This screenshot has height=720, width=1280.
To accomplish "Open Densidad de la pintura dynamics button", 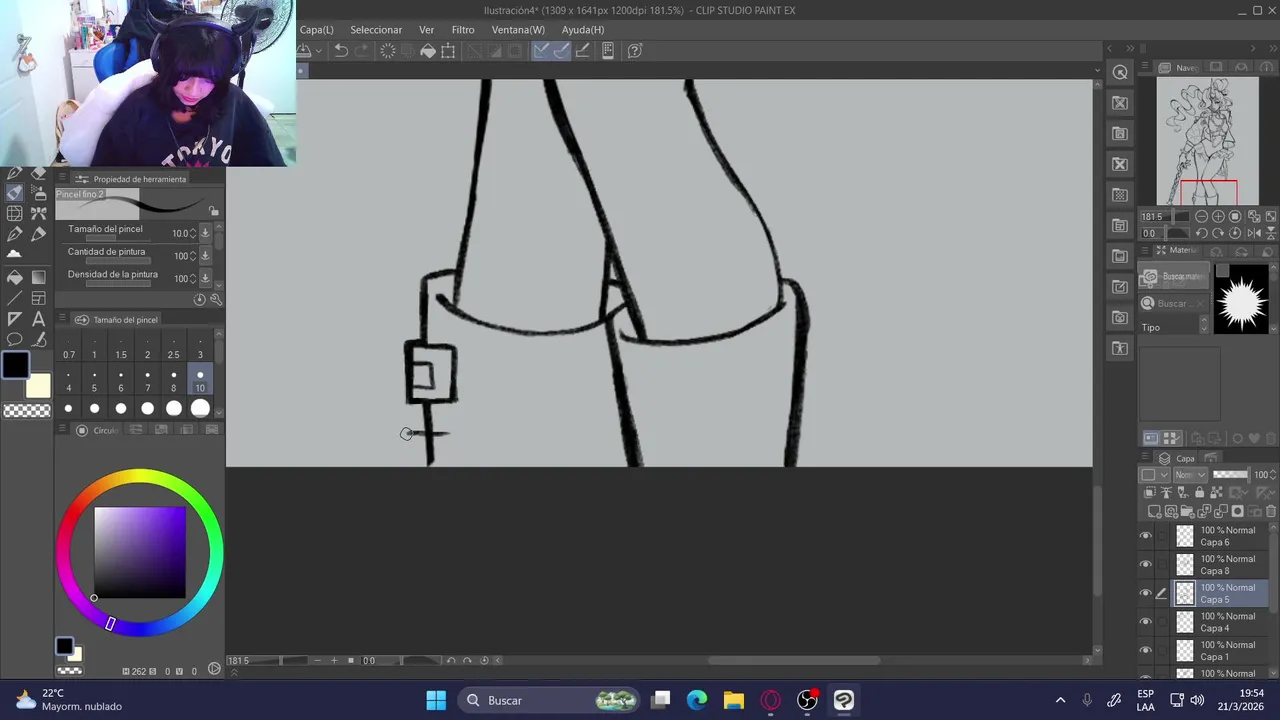I will [205, 278].
